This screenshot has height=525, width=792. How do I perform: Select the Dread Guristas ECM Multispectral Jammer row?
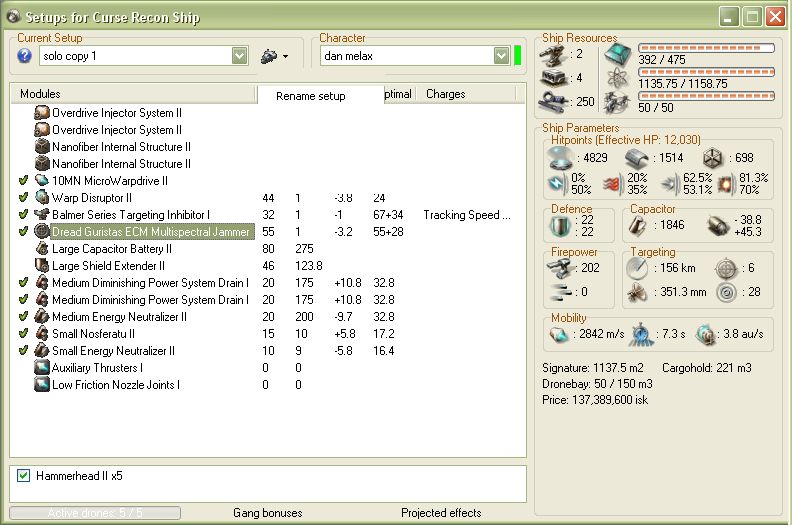pos(152,232)
